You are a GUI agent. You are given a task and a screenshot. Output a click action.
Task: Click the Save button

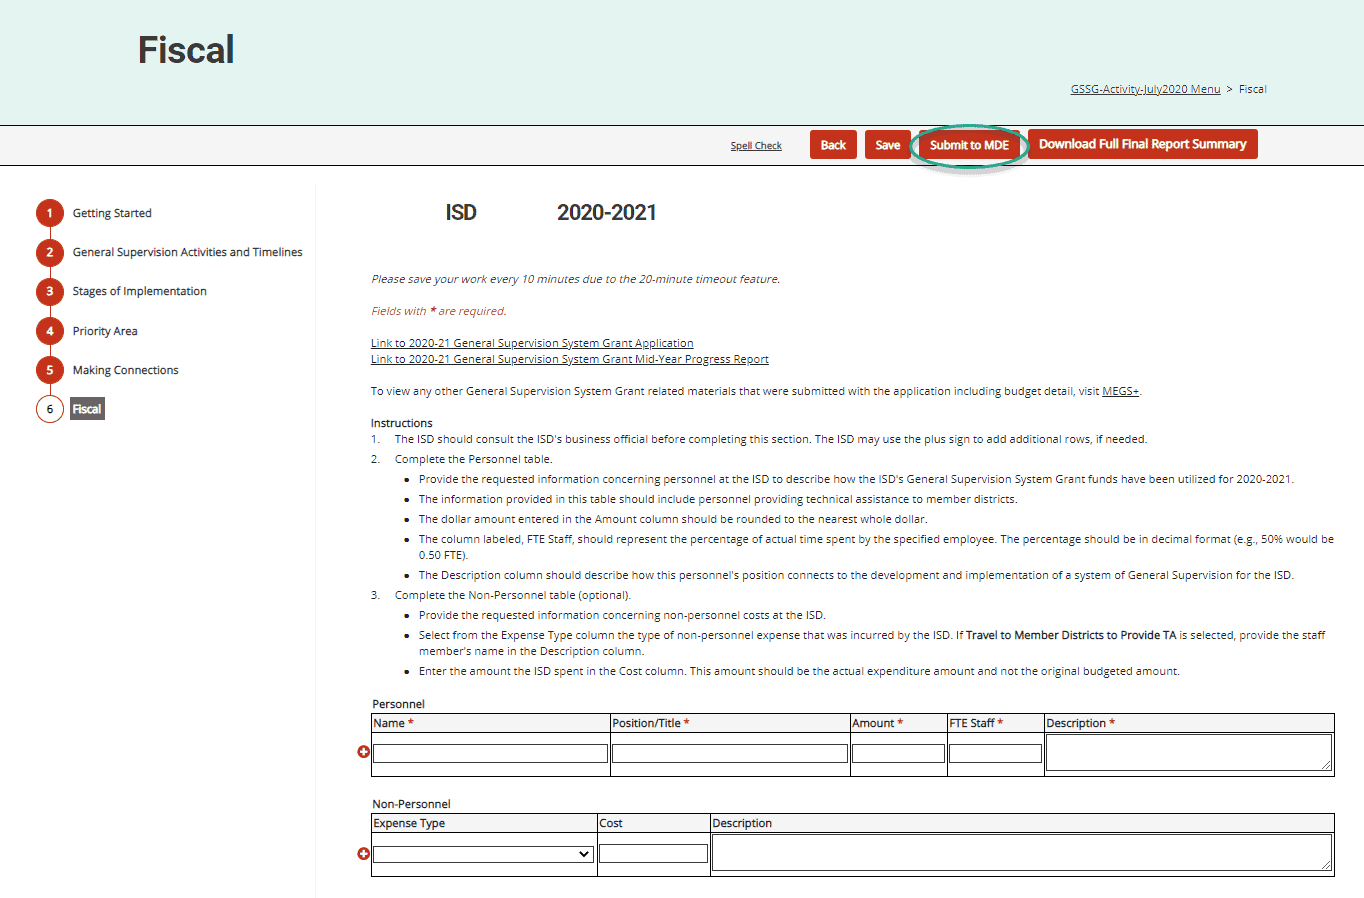coord(888,145)
